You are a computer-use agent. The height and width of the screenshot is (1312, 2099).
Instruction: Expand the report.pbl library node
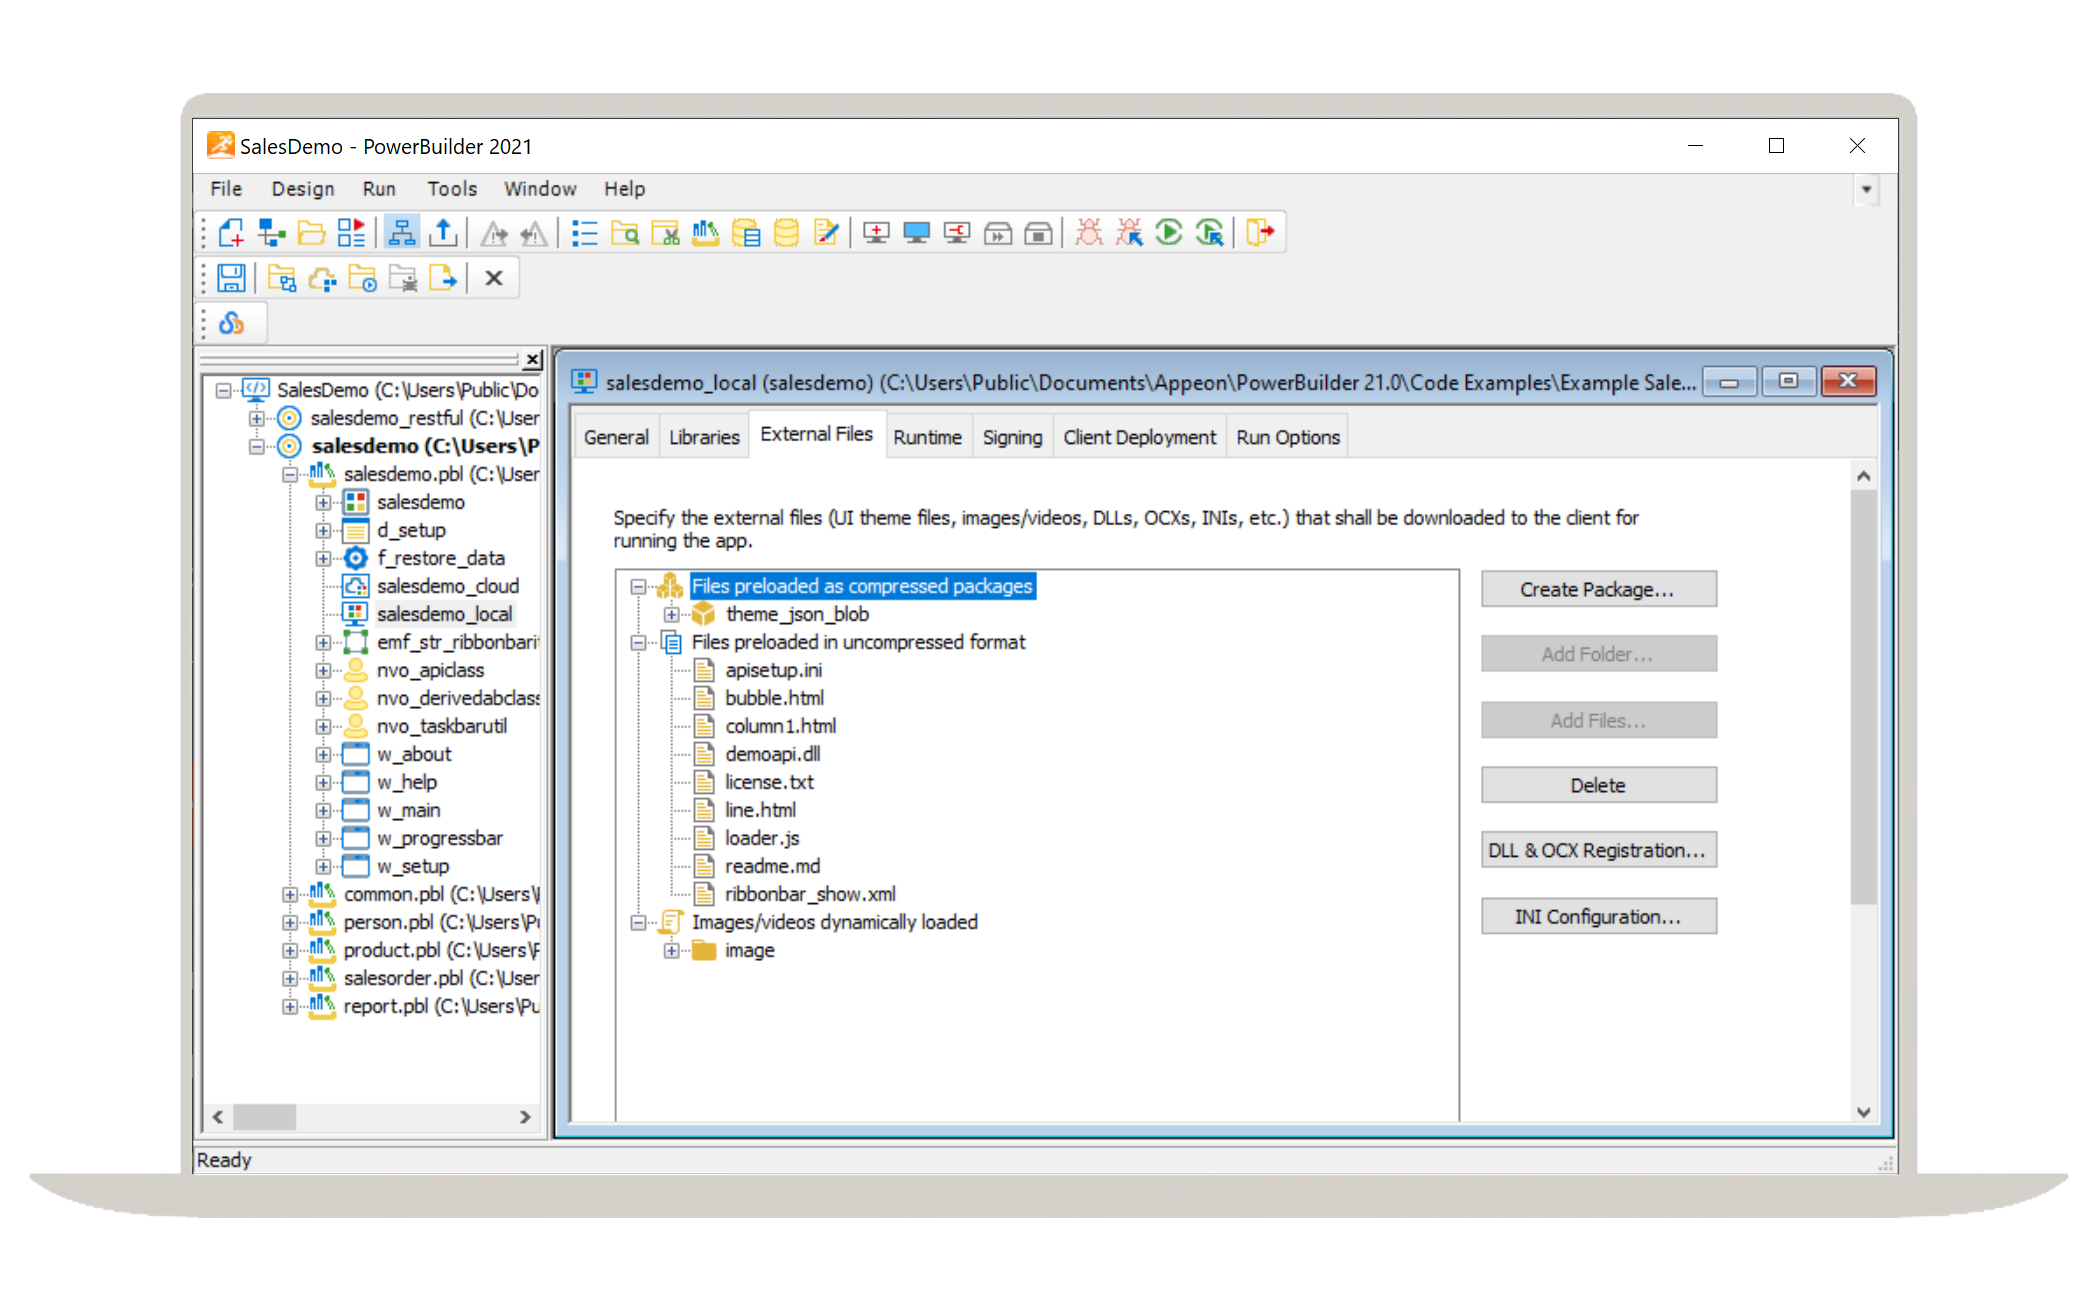290,1006
